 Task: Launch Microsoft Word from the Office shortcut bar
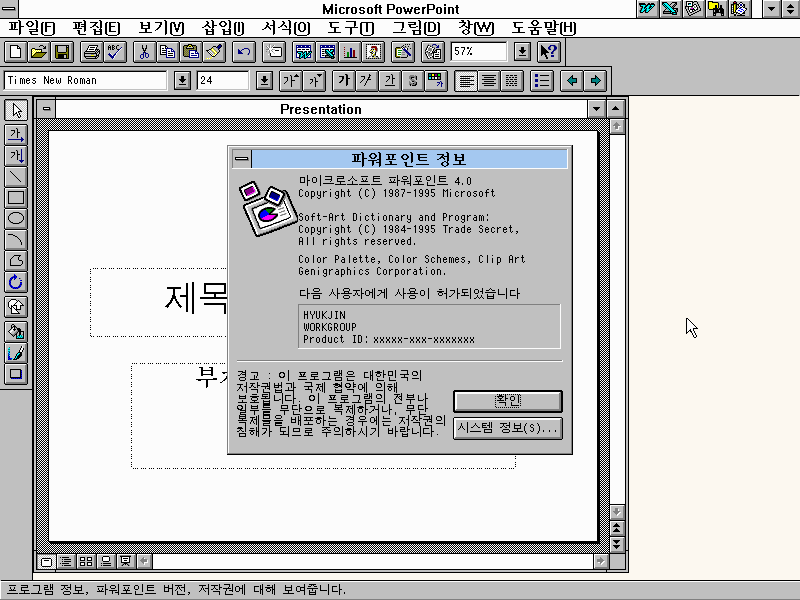click(x=647, y=9)
